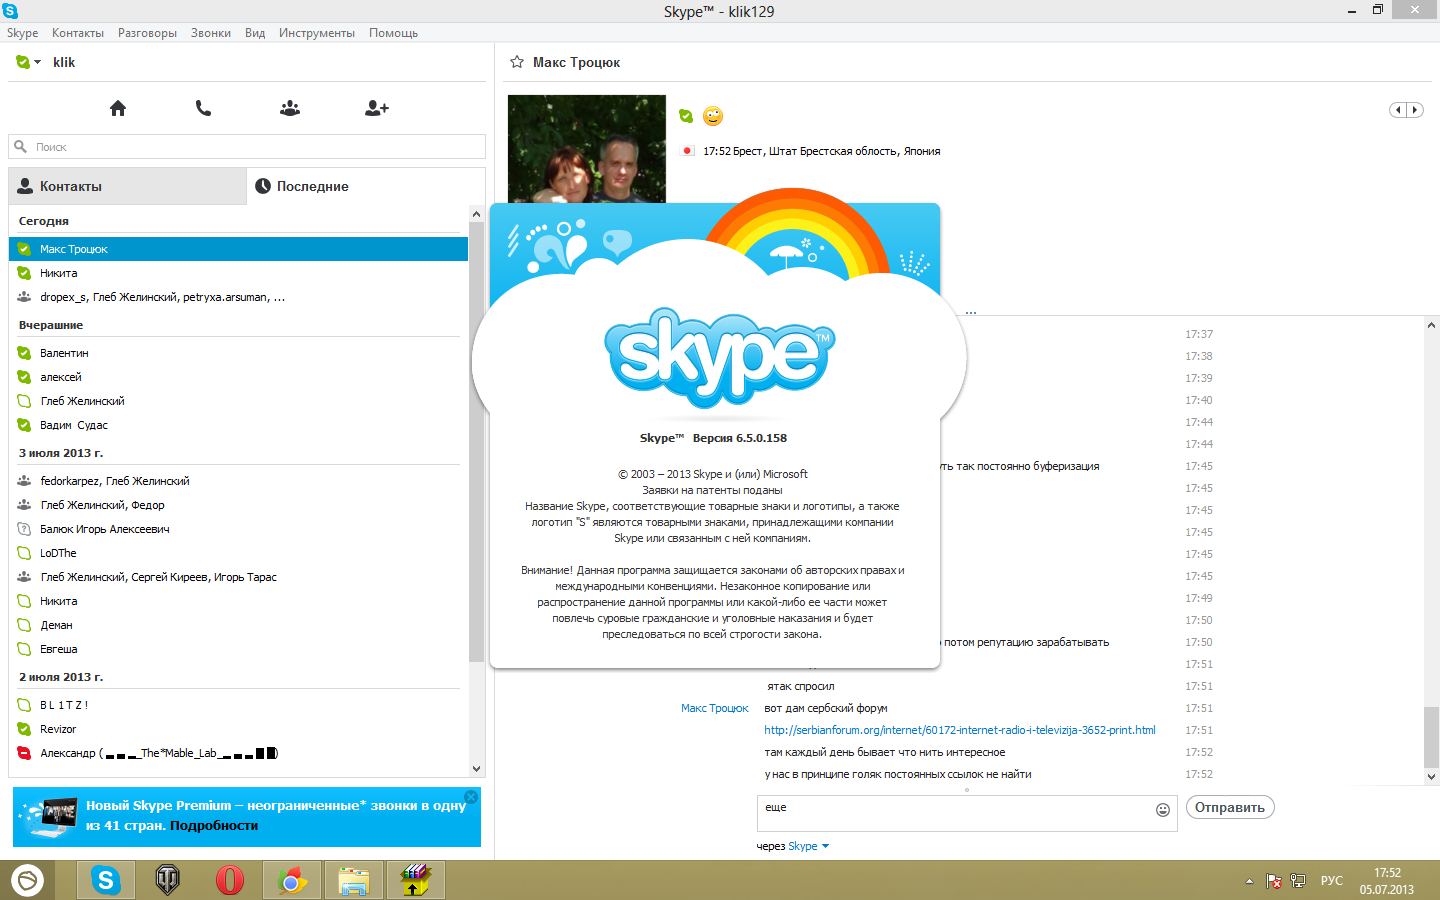The image size is (1440, 900).
Task: Open File Explorer from the taskbar
Action: [353, 880]
